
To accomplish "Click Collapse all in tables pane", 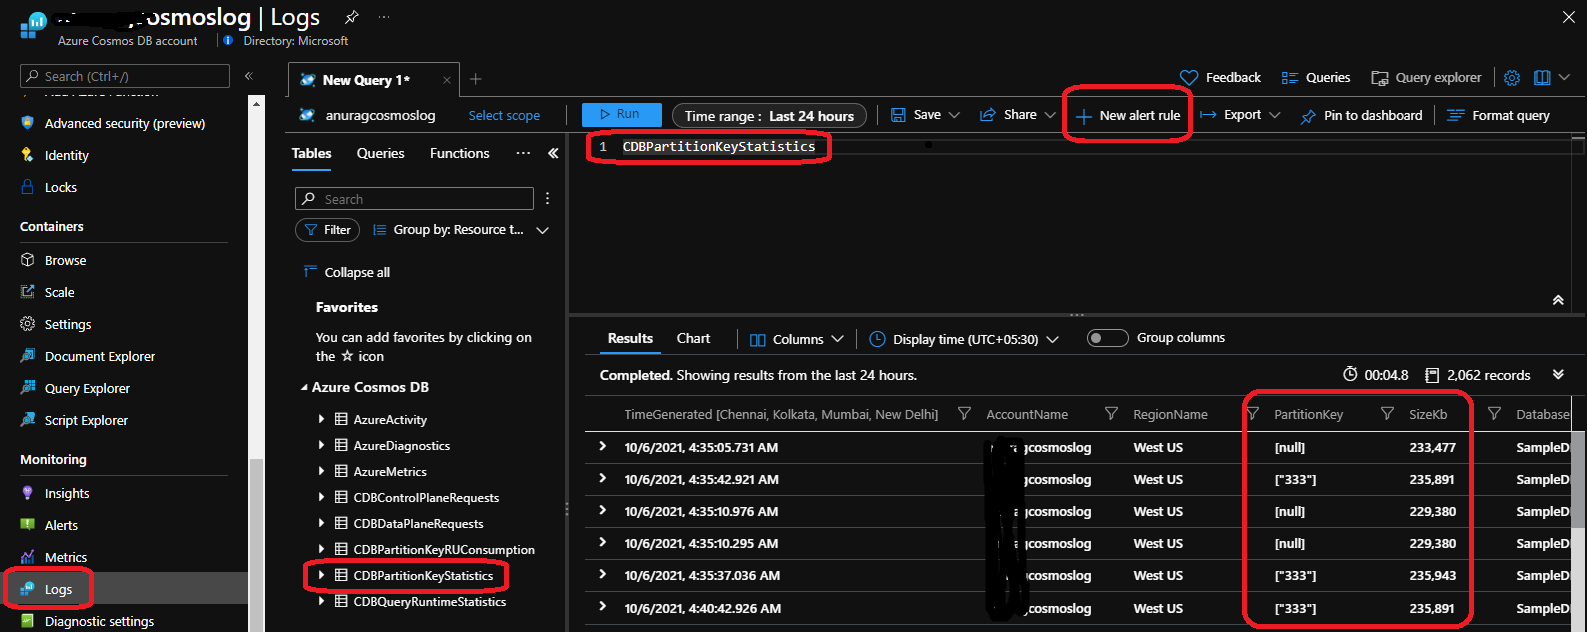I will pos(346,272).
